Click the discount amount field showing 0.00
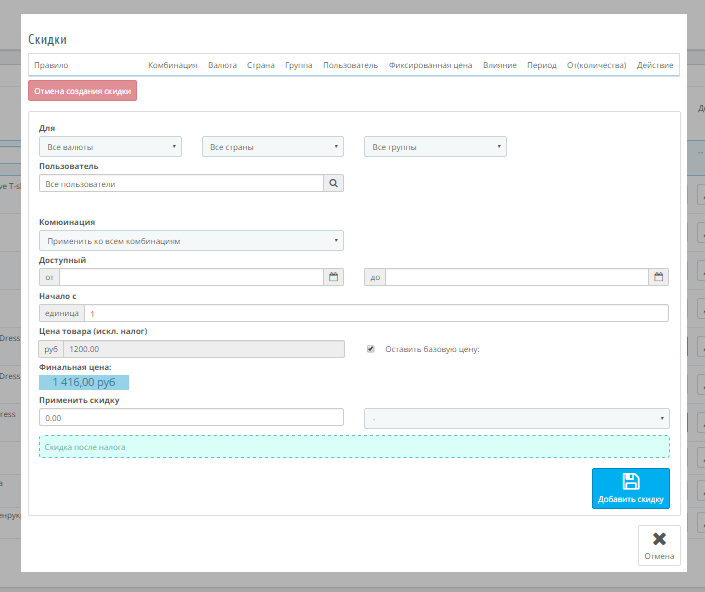 [191, 418]
